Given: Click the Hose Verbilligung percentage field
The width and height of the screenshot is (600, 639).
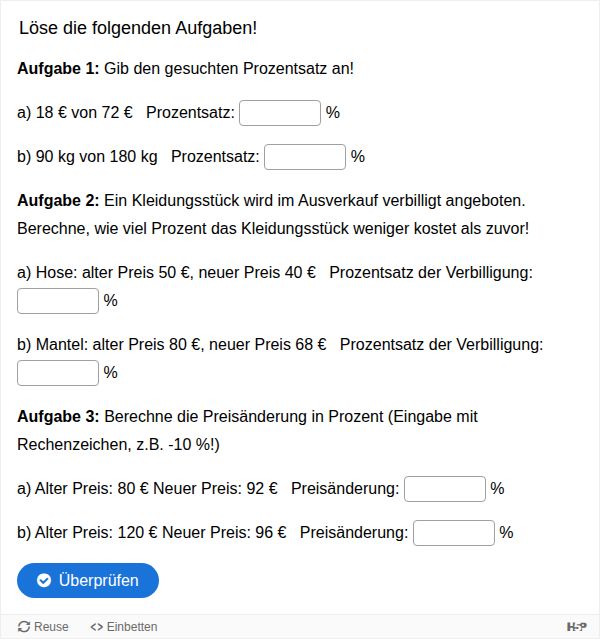Looking at the screenshot, I should point(58,301).
